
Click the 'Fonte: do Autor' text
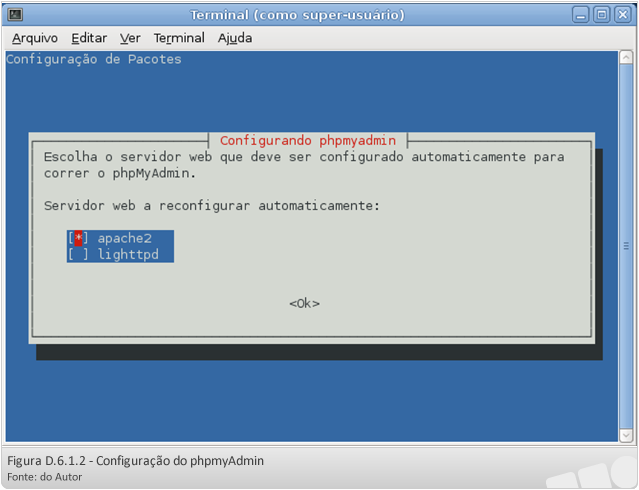coord(44,477)
